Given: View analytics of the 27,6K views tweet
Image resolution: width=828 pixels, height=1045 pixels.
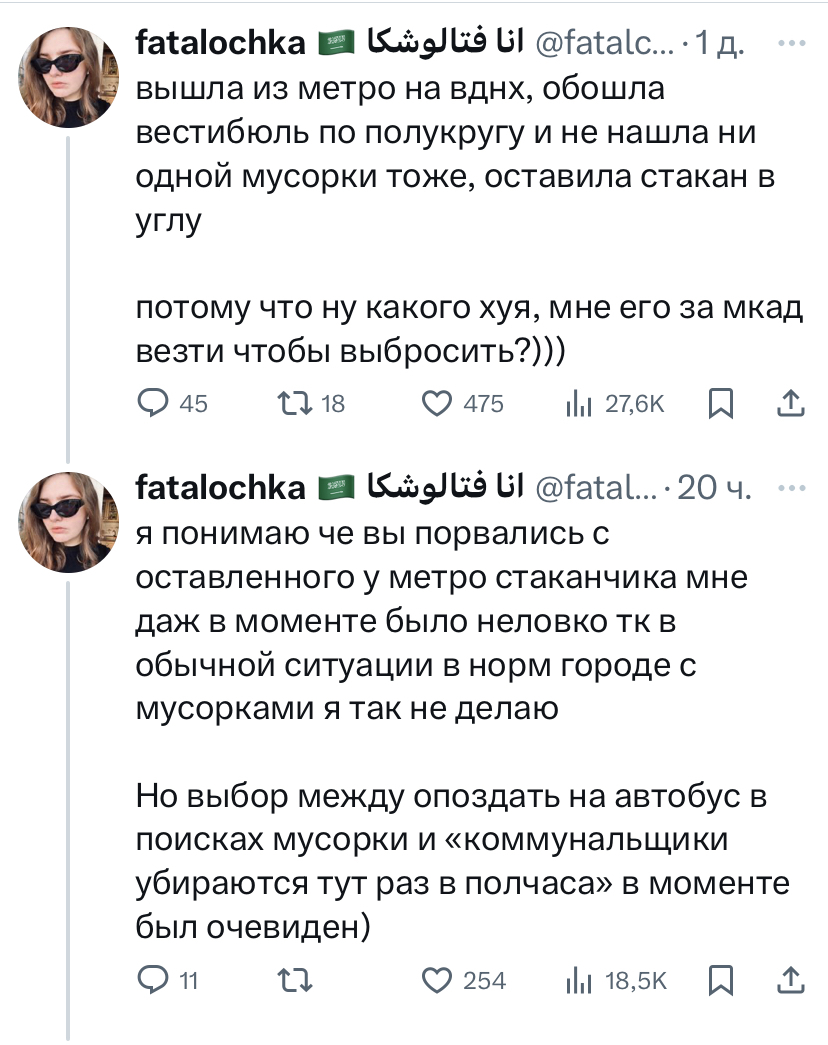Looking at the screenshot, I should pos(579,403).
